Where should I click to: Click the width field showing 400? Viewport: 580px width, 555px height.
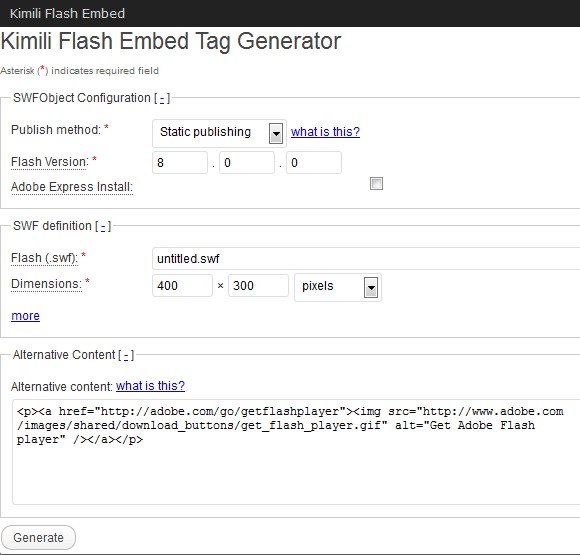[x=182, y=286]
